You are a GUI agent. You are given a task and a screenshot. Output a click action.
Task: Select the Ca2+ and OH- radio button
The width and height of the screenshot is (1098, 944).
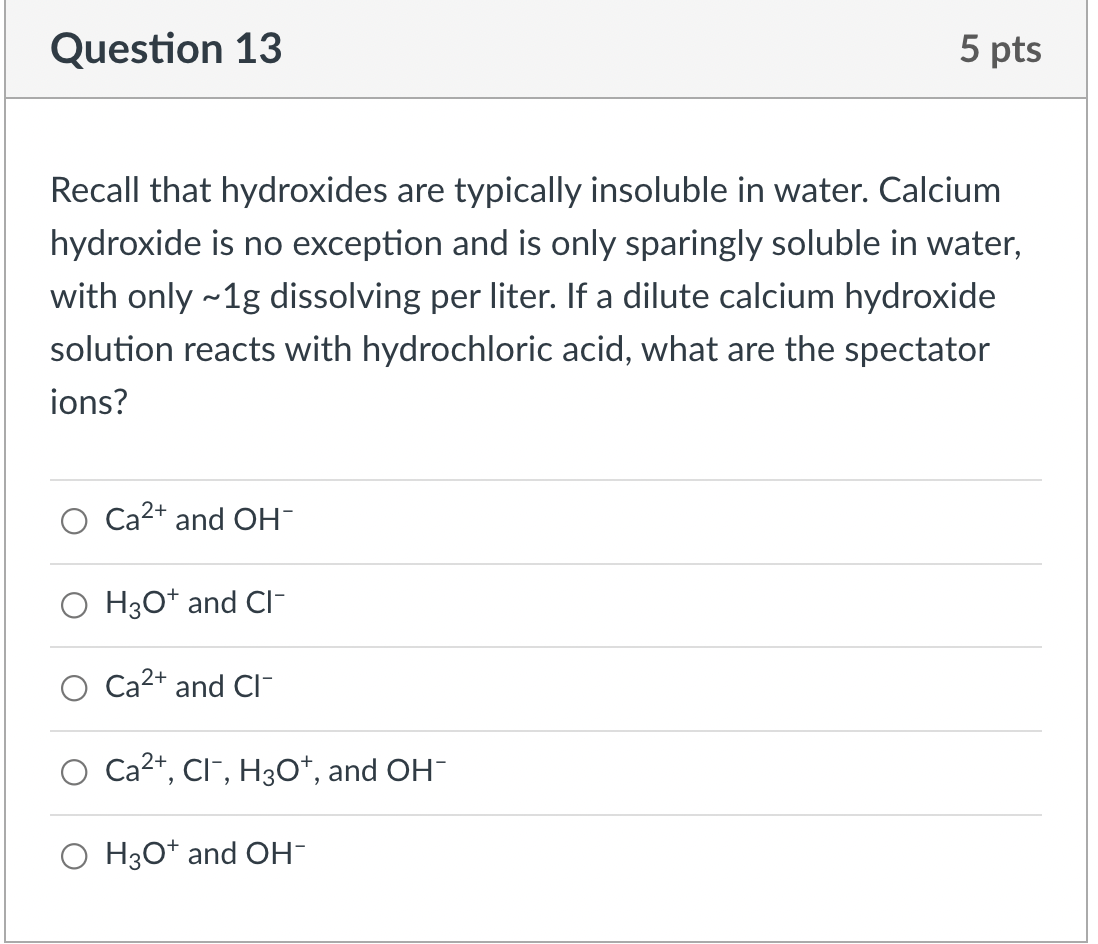click(73, 520)
